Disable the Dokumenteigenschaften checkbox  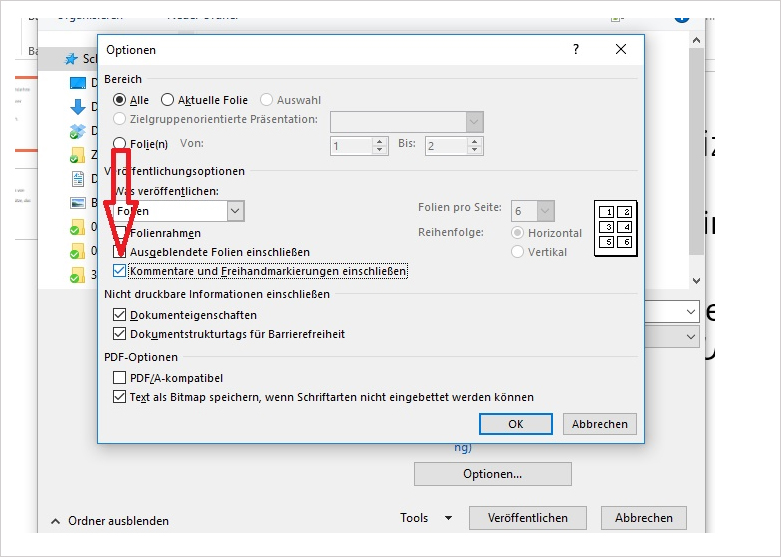point(120,315)
